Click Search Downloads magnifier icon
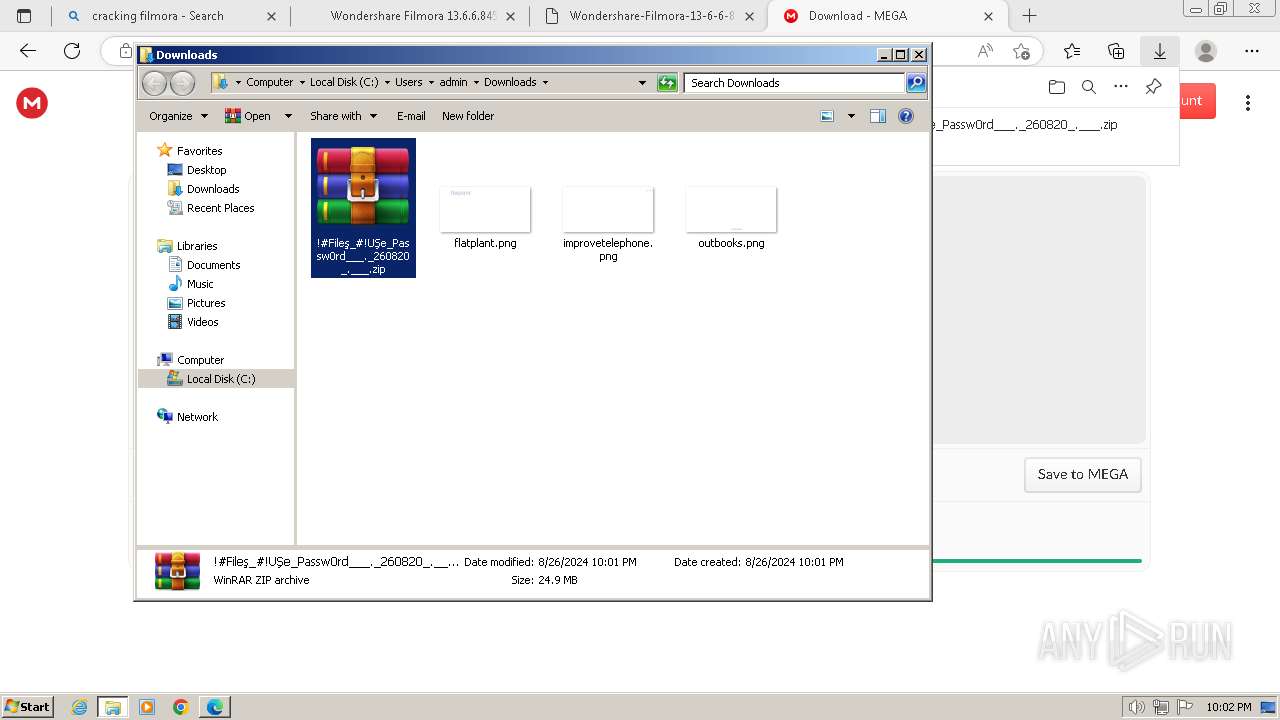This screenshot has height=720, width=1280. click(x=915, y=83)
